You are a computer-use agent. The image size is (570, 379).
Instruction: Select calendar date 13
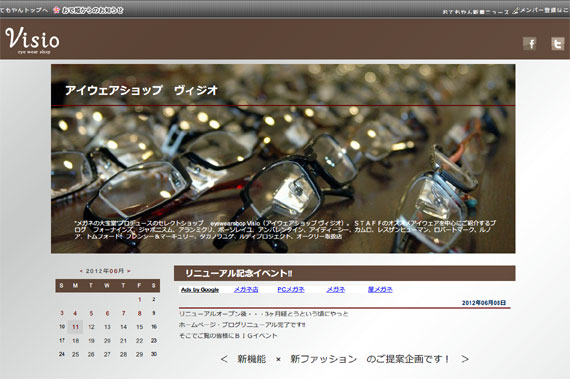(x=107, y=327)
